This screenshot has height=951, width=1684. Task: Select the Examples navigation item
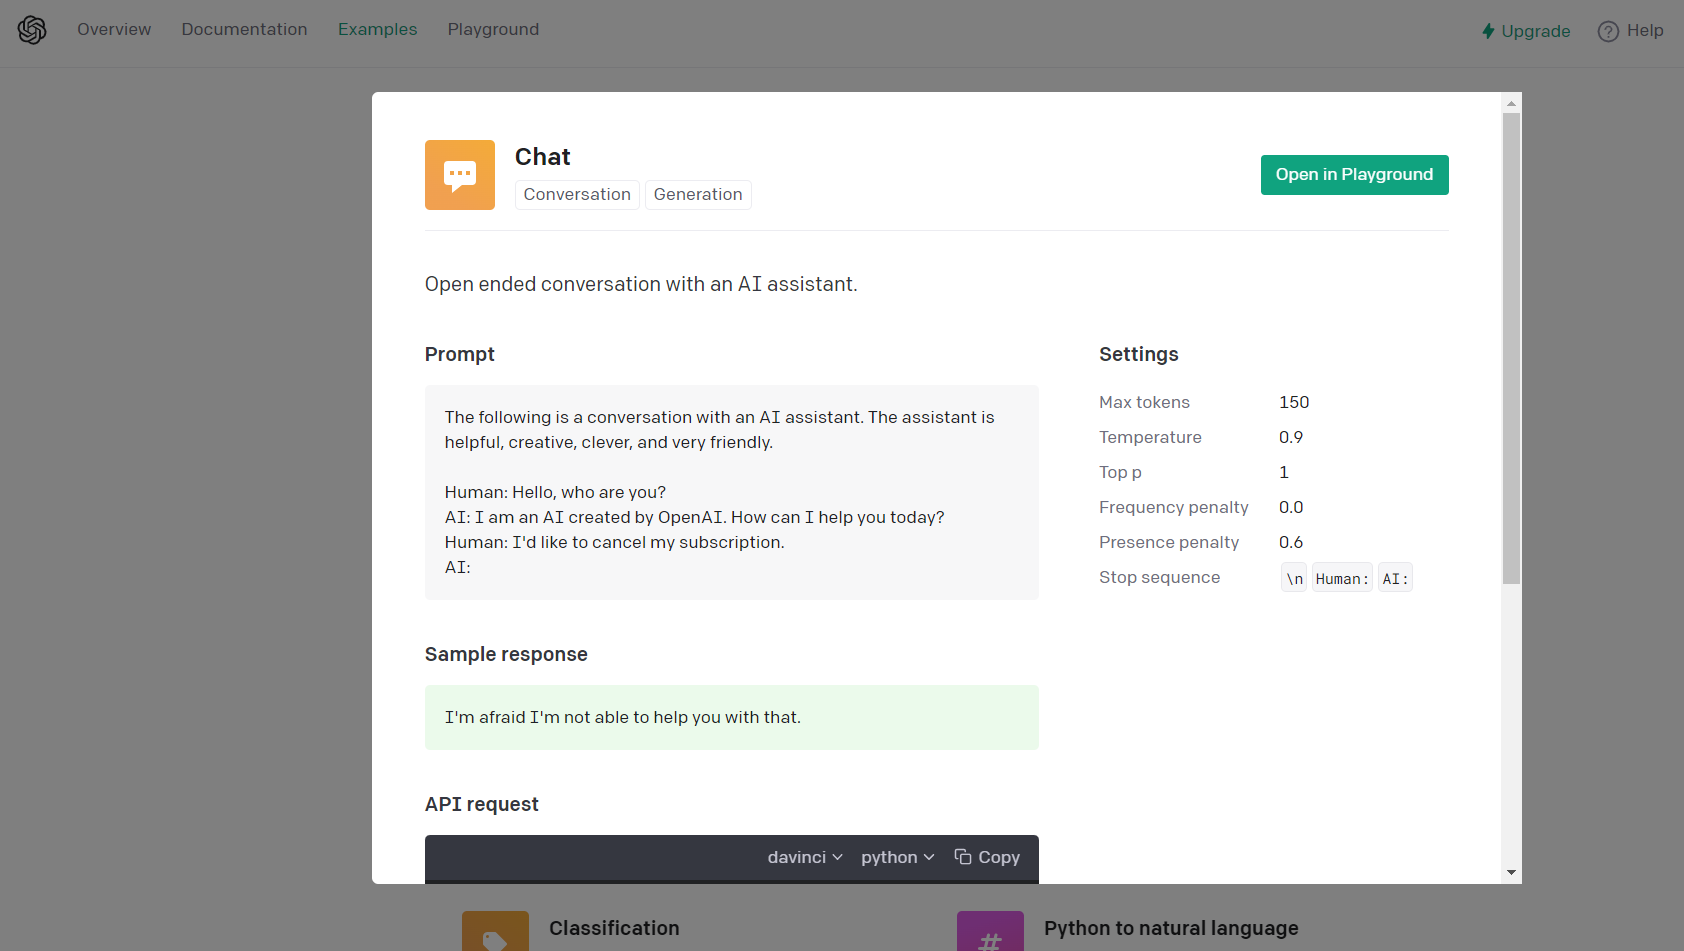377,30
